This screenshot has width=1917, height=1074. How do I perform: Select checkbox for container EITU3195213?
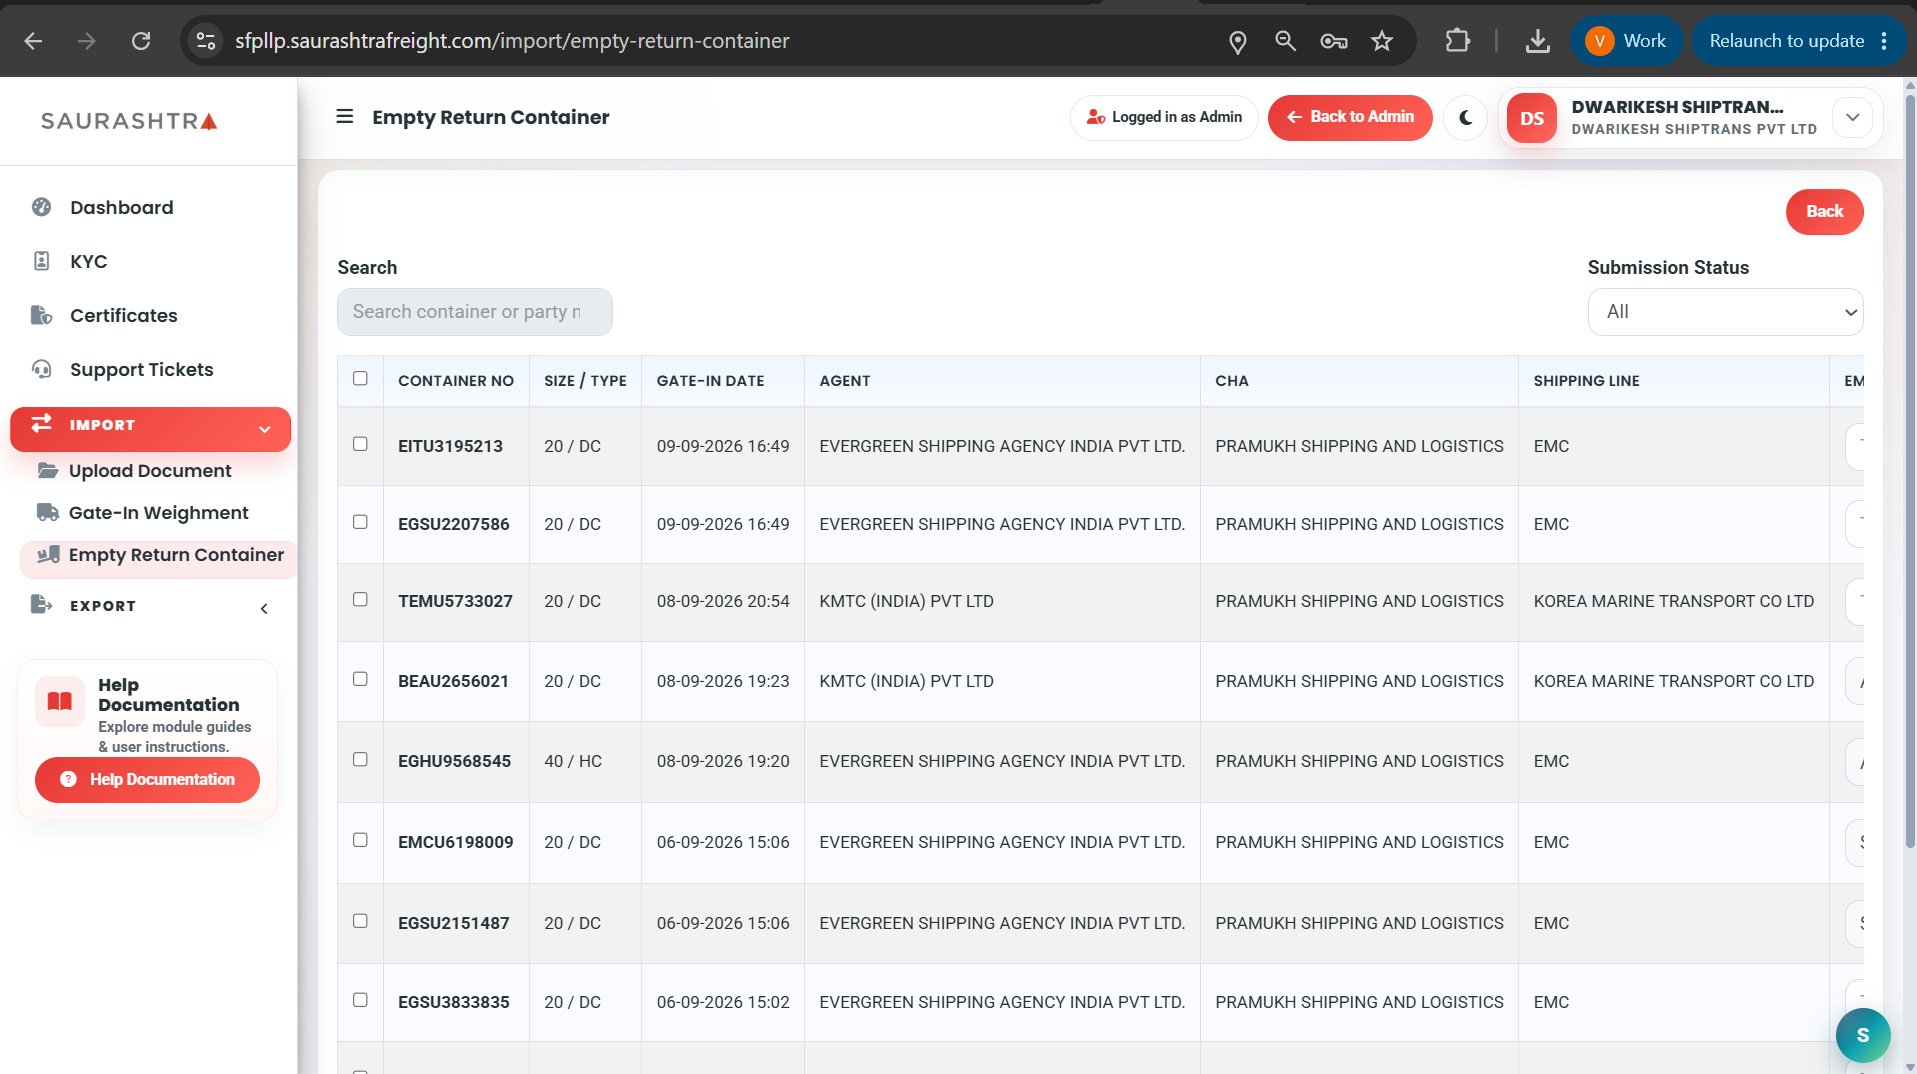coord(360,444)
